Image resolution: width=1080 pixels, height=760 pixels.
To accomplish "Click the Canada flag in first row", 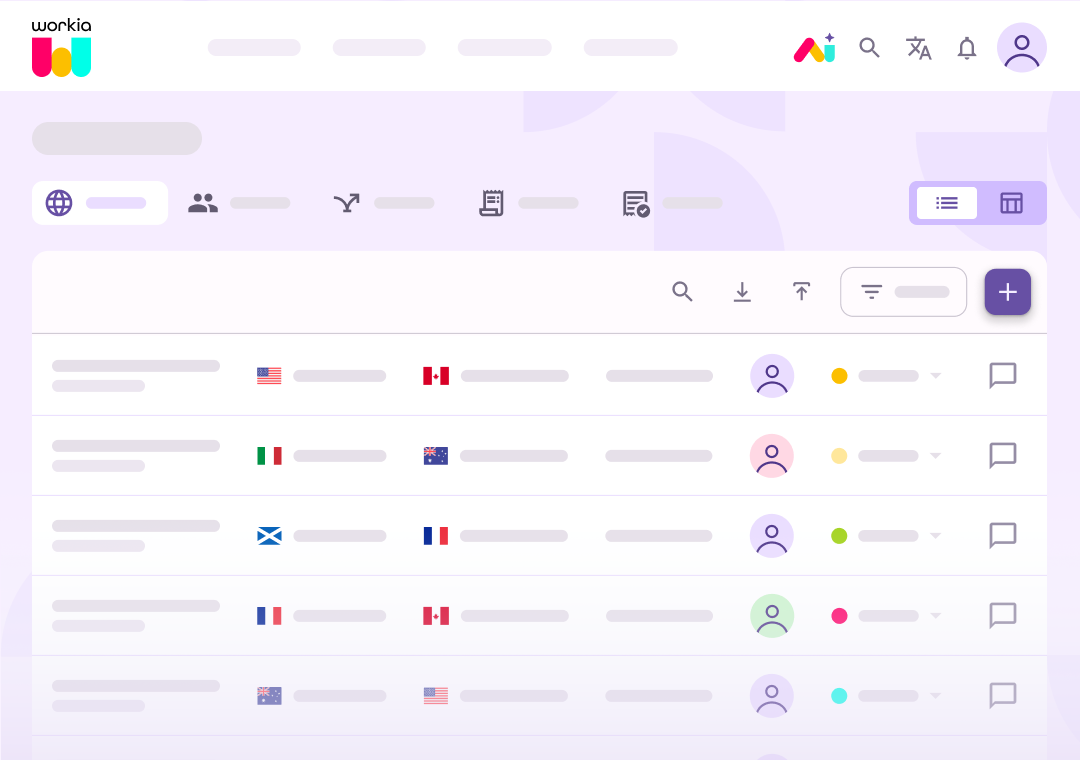I will [436, 376].
